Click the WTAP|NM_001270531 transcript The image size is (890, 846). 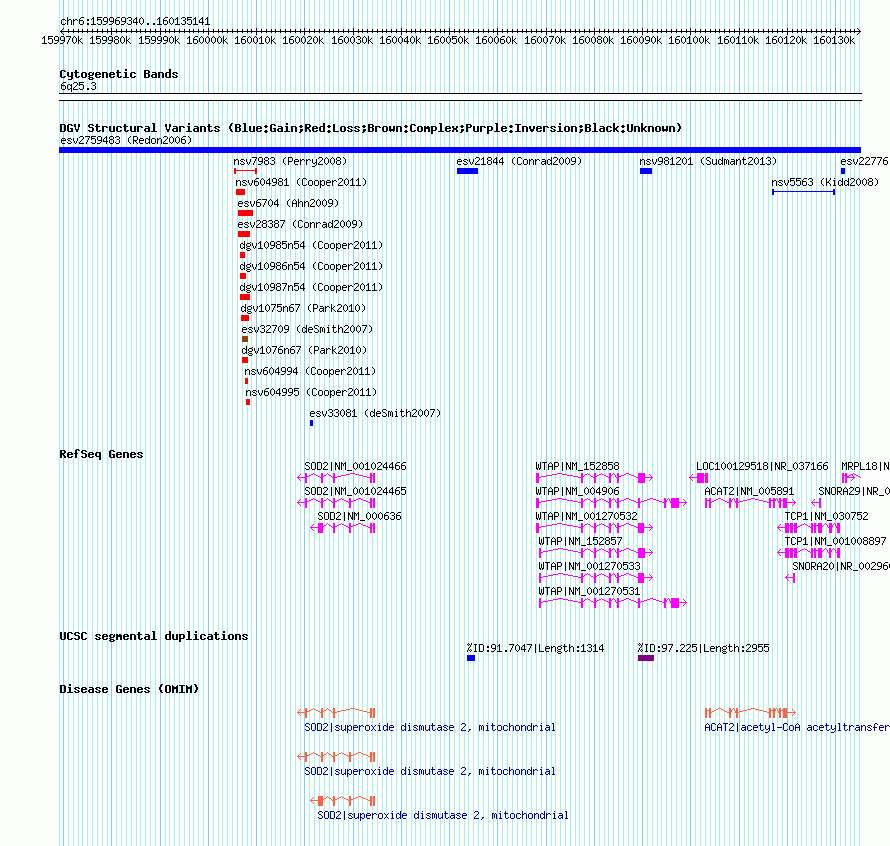coord(613,602)
